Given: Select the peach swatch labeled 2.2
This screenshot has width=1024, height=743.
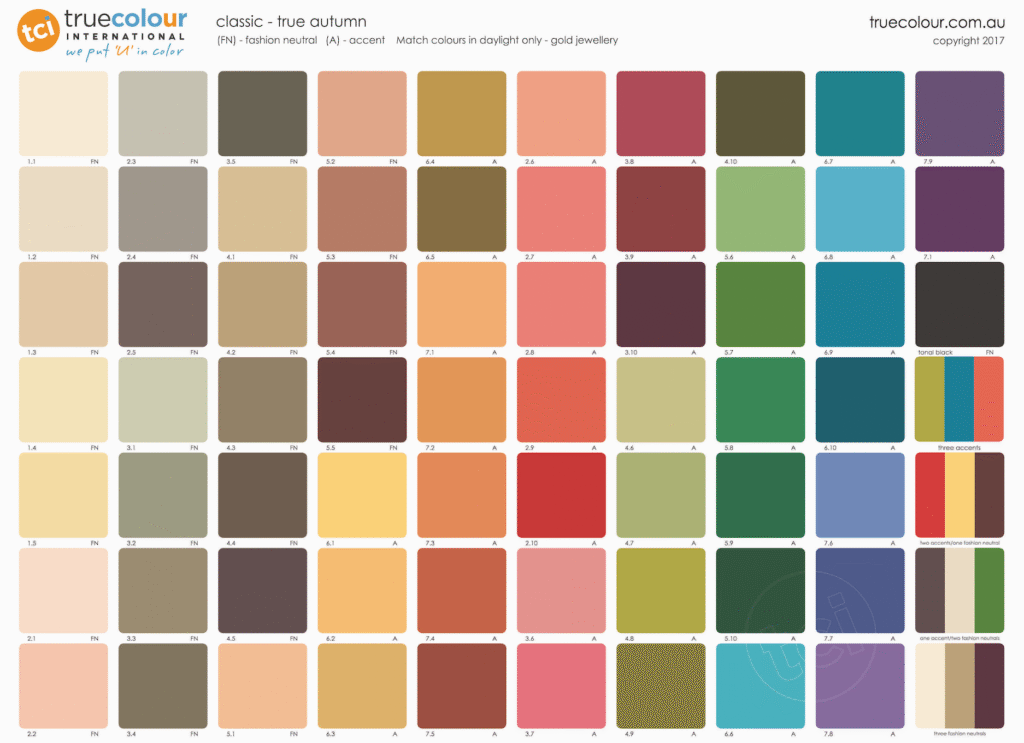Looking at the screenshot, I should click(63, 685).
